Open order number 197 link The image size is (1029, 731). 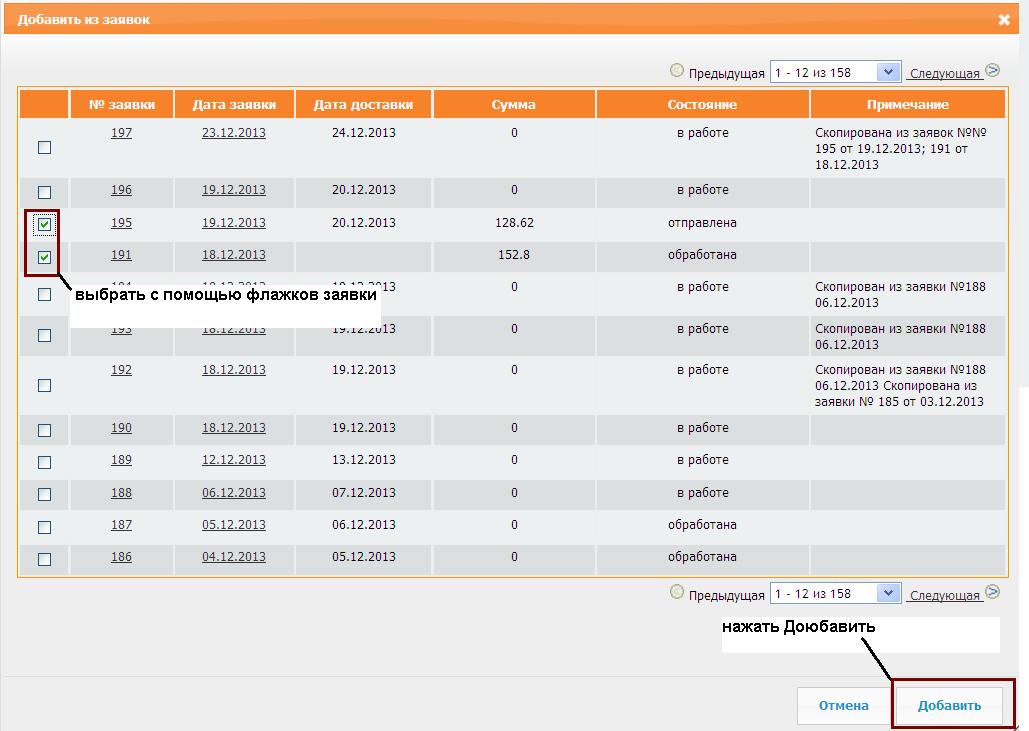[x=121, y=133]
